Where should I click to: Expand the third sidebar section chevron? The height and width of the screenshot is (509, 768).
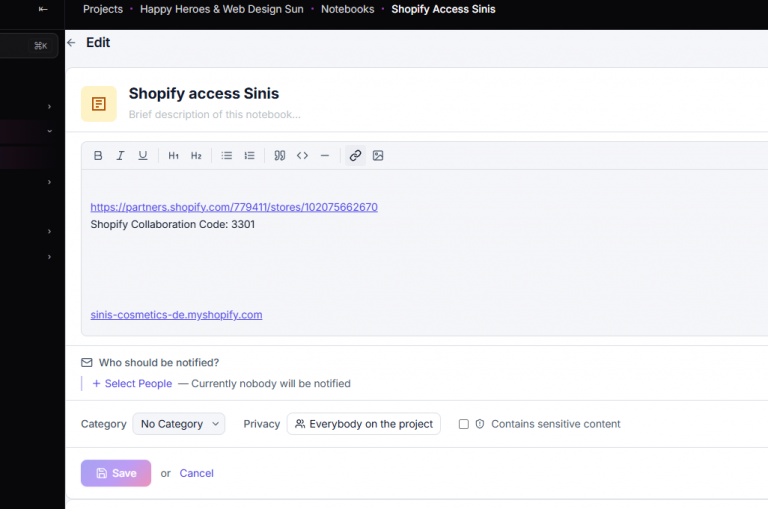coord(49,182)
